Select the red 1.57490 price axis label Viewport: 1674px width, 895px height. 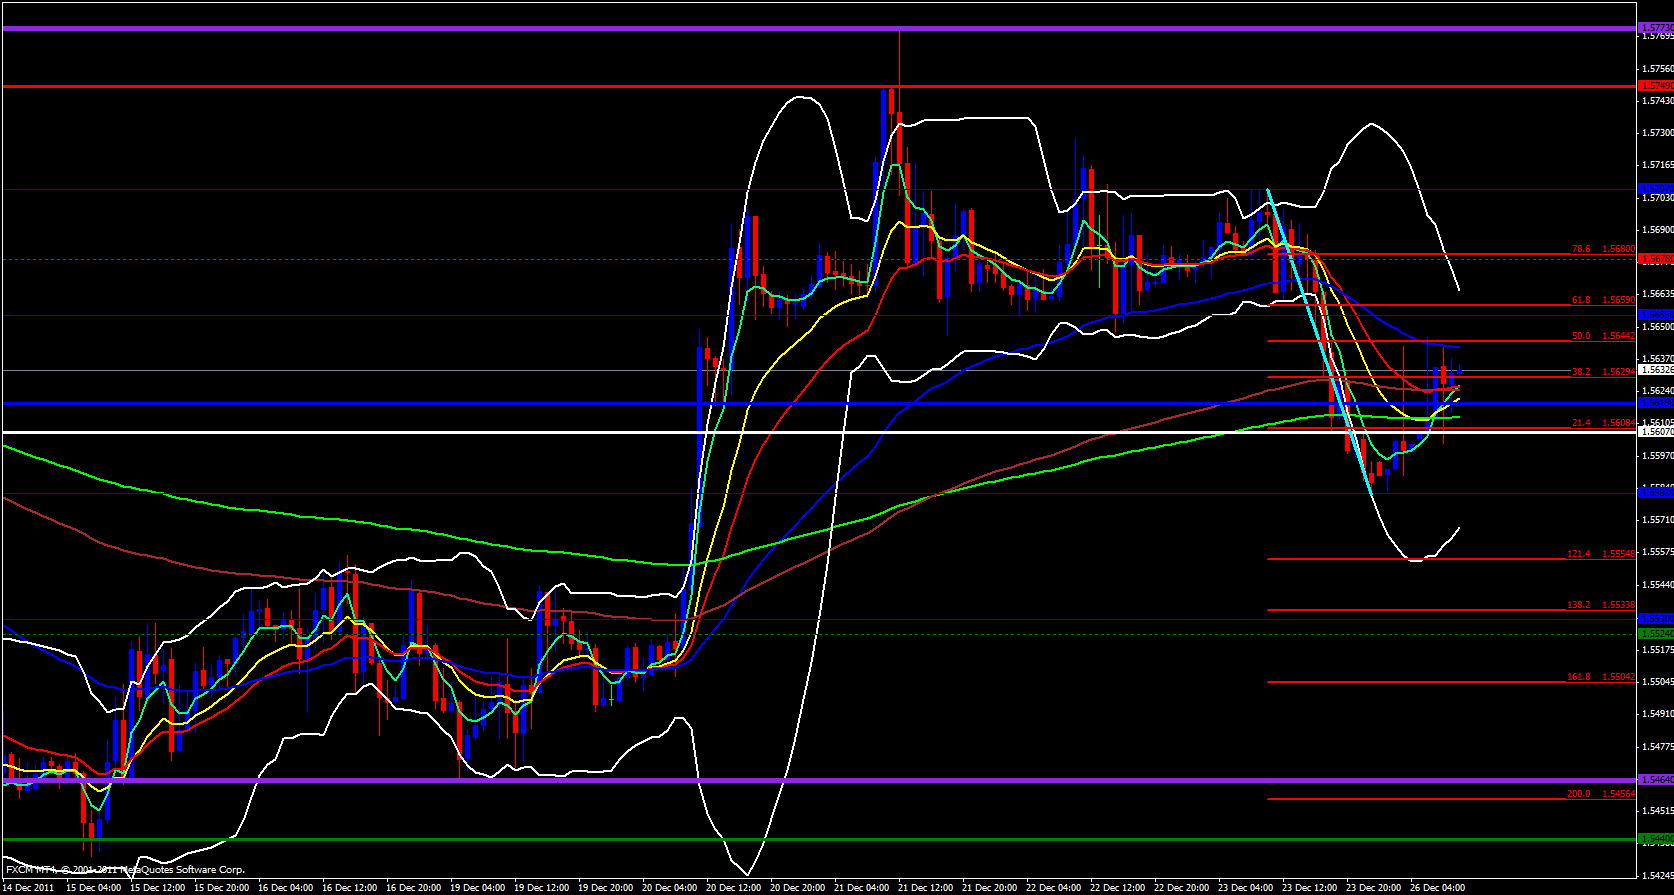coord(1654,87)
